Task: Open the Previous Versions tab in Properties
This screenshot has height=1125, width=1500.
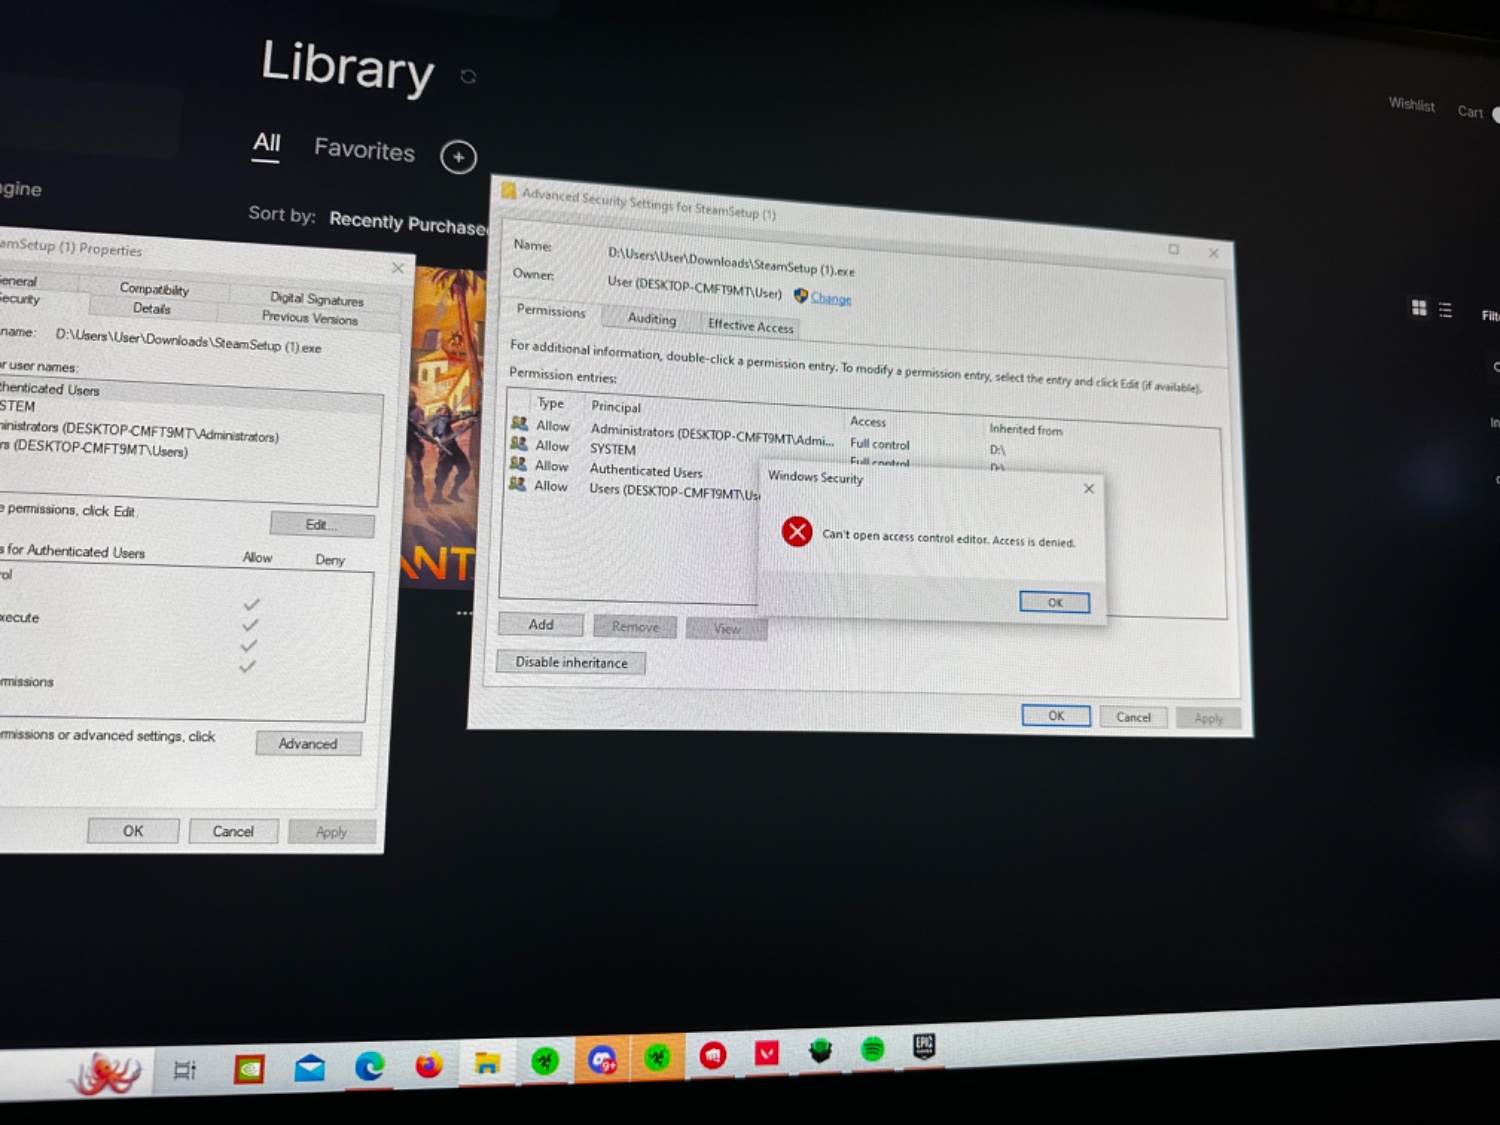Action: (310, 318)
